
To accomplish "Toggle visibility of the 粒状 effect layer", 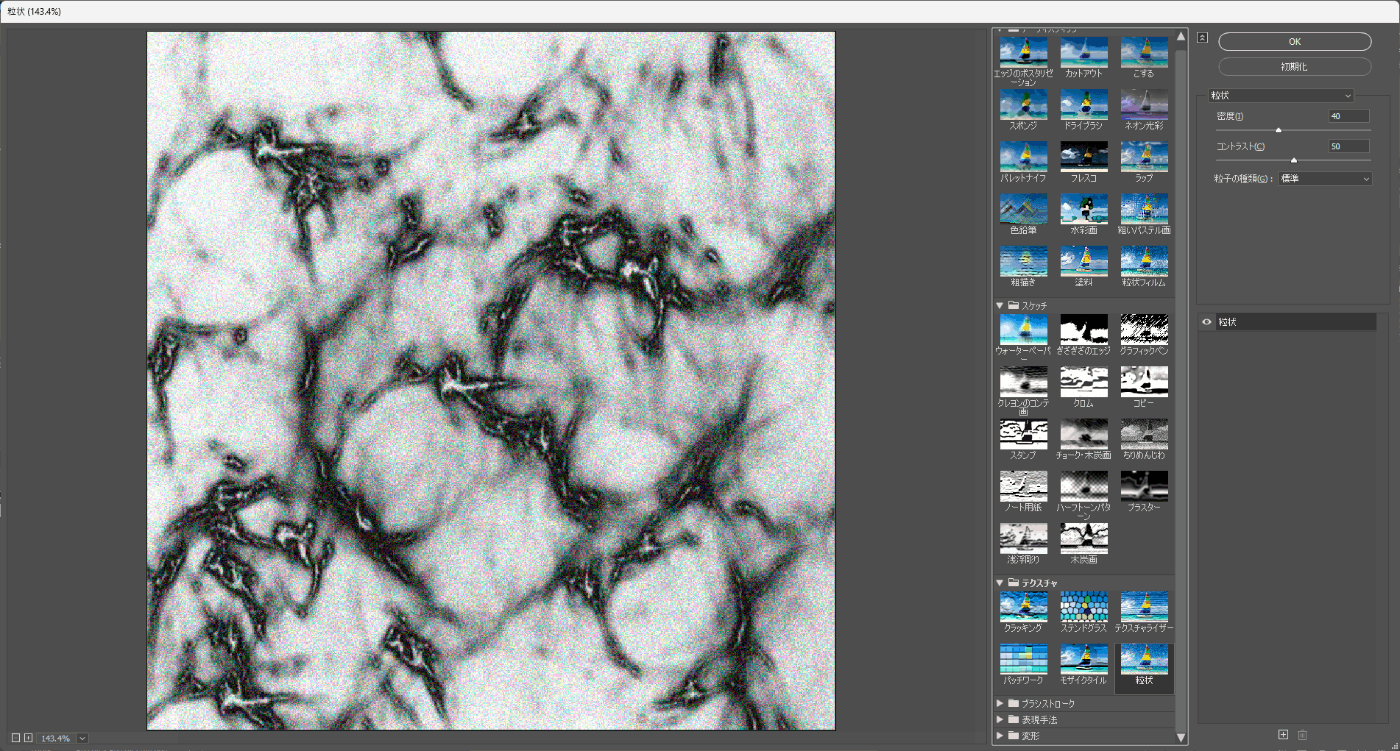I will pyautogui.click(x=1207, y=322).
